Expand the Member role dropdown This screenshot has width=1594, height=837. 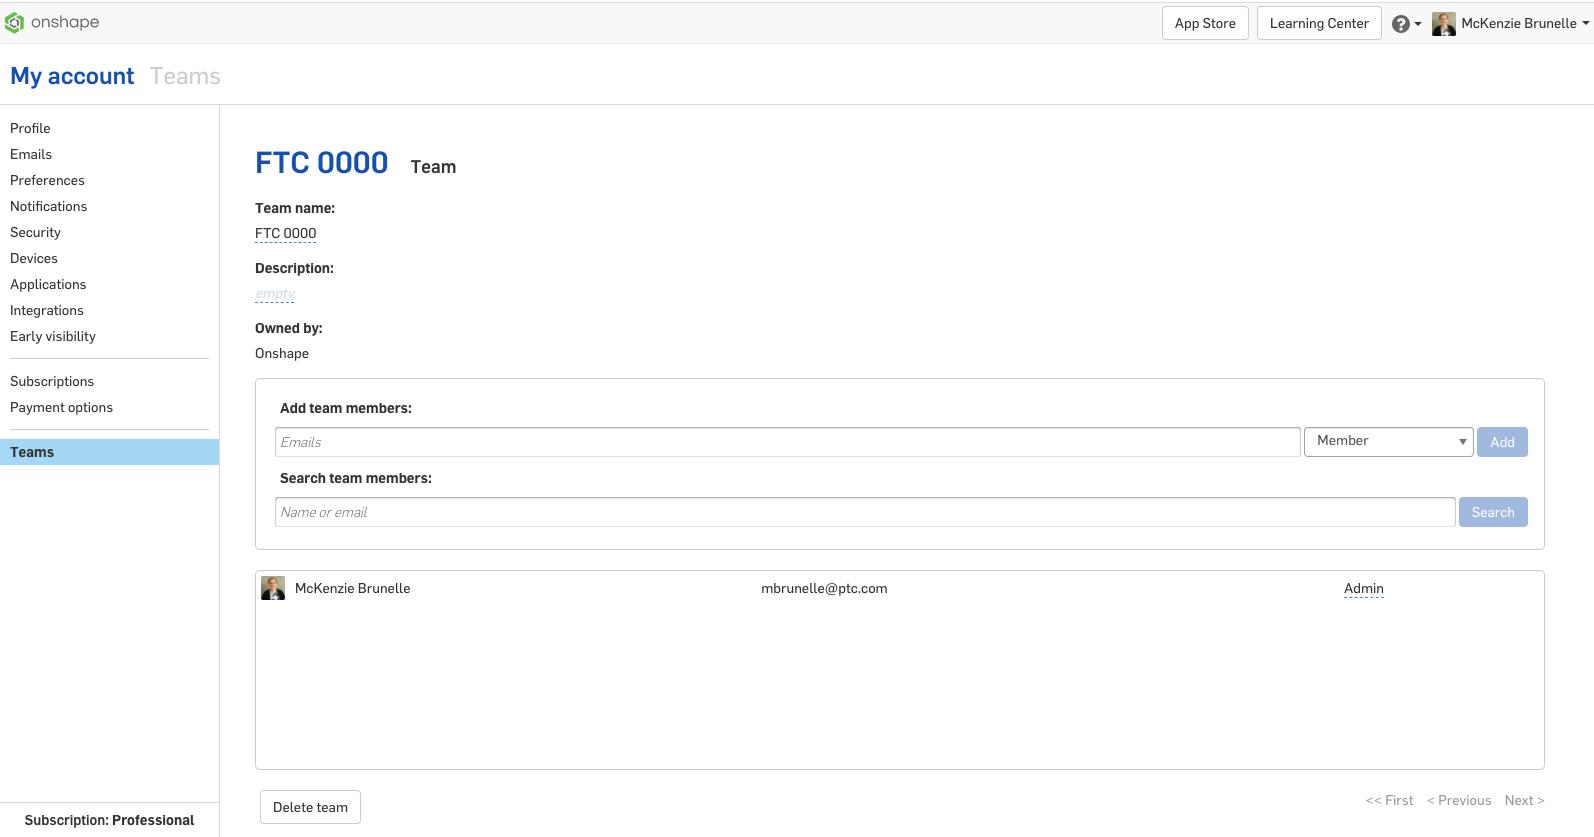(x=1388, y=441)
